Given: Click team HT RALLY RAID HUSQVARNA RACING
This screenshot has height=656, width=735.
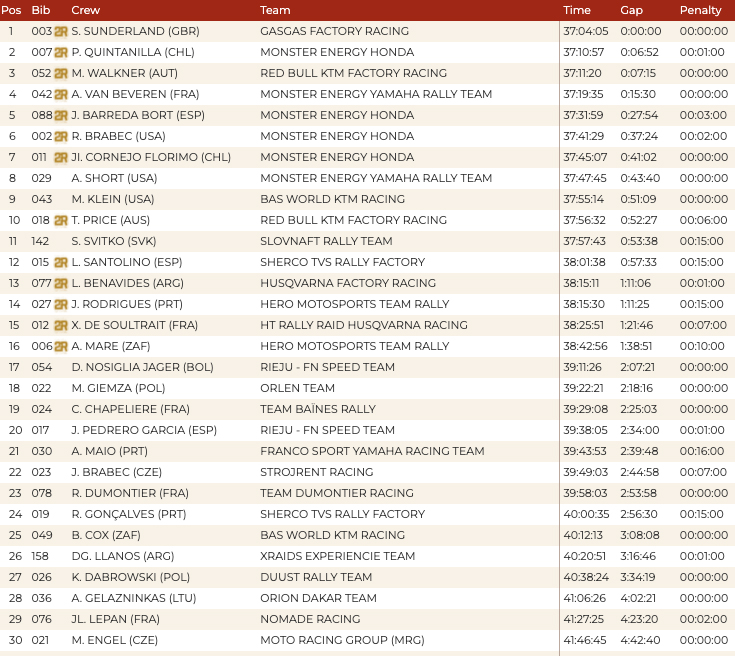Looking at the screenshot, I should coord(364,325).
